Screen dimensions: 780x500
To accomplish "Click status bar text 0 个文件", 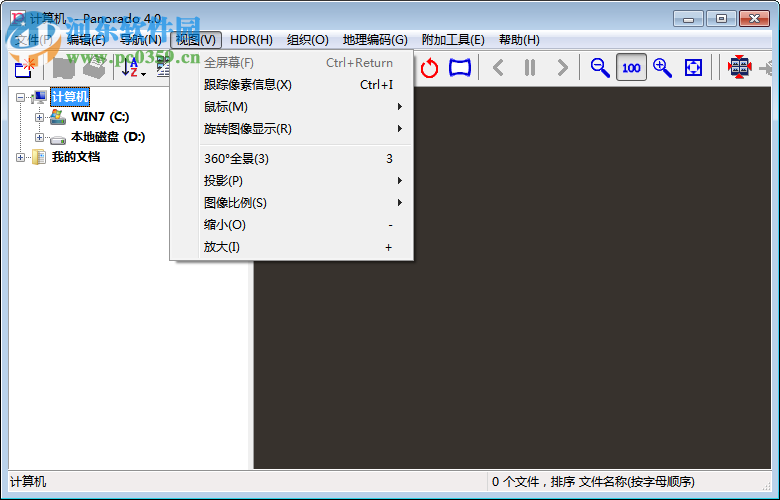I will point(515,482).
